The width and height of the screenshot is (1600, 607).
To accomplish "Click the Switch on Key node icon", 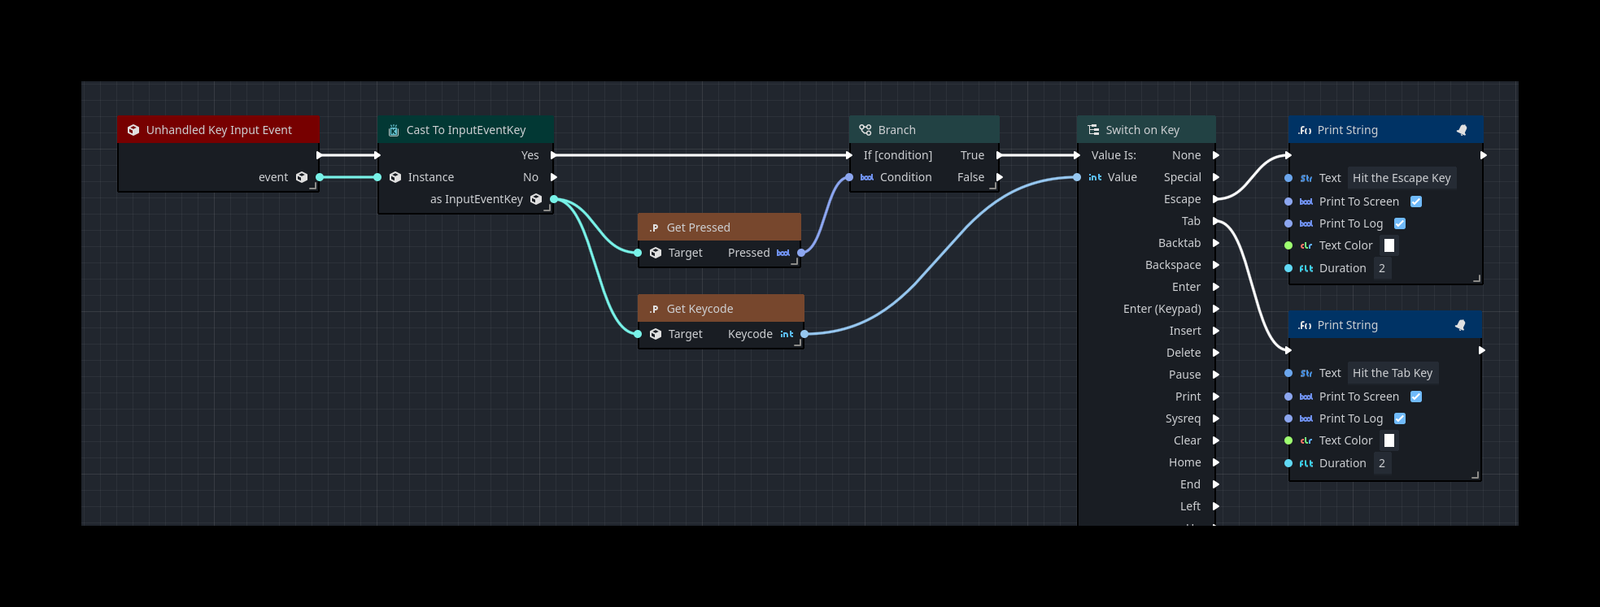I will point(1093,130).
